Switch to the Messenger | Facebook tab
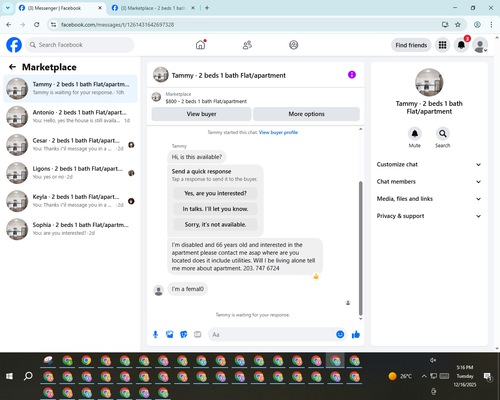 point(60,8)
